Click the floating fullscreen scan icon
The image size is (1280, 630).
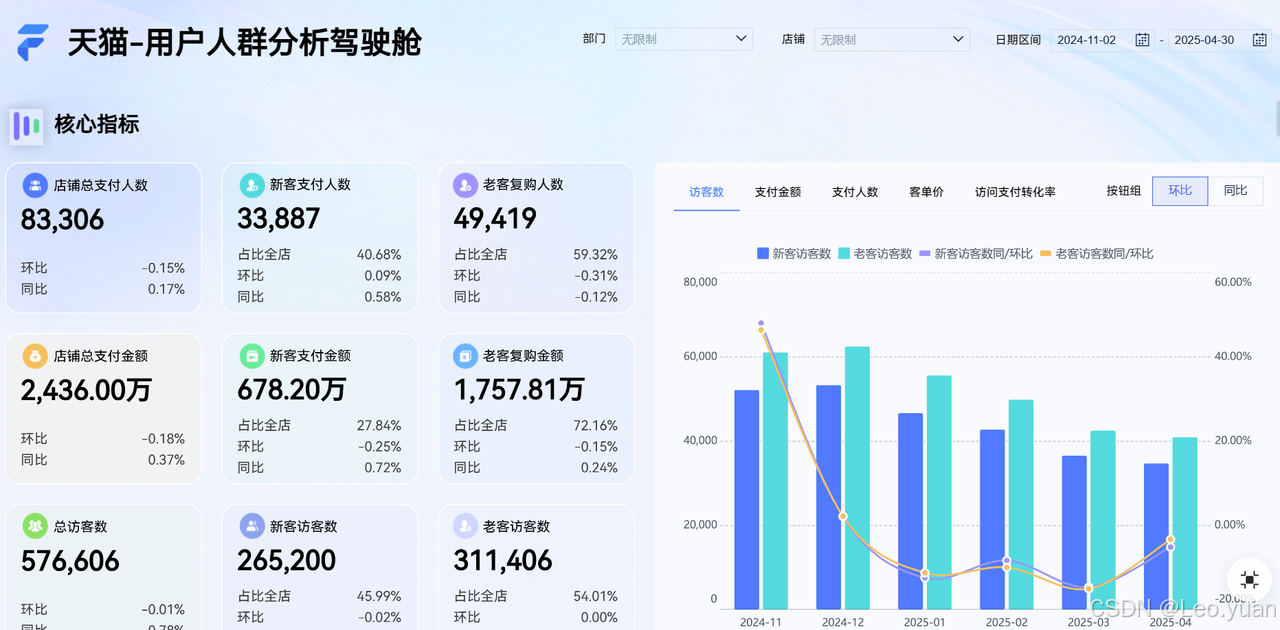pyautogui.click(x=1249, y=579)
